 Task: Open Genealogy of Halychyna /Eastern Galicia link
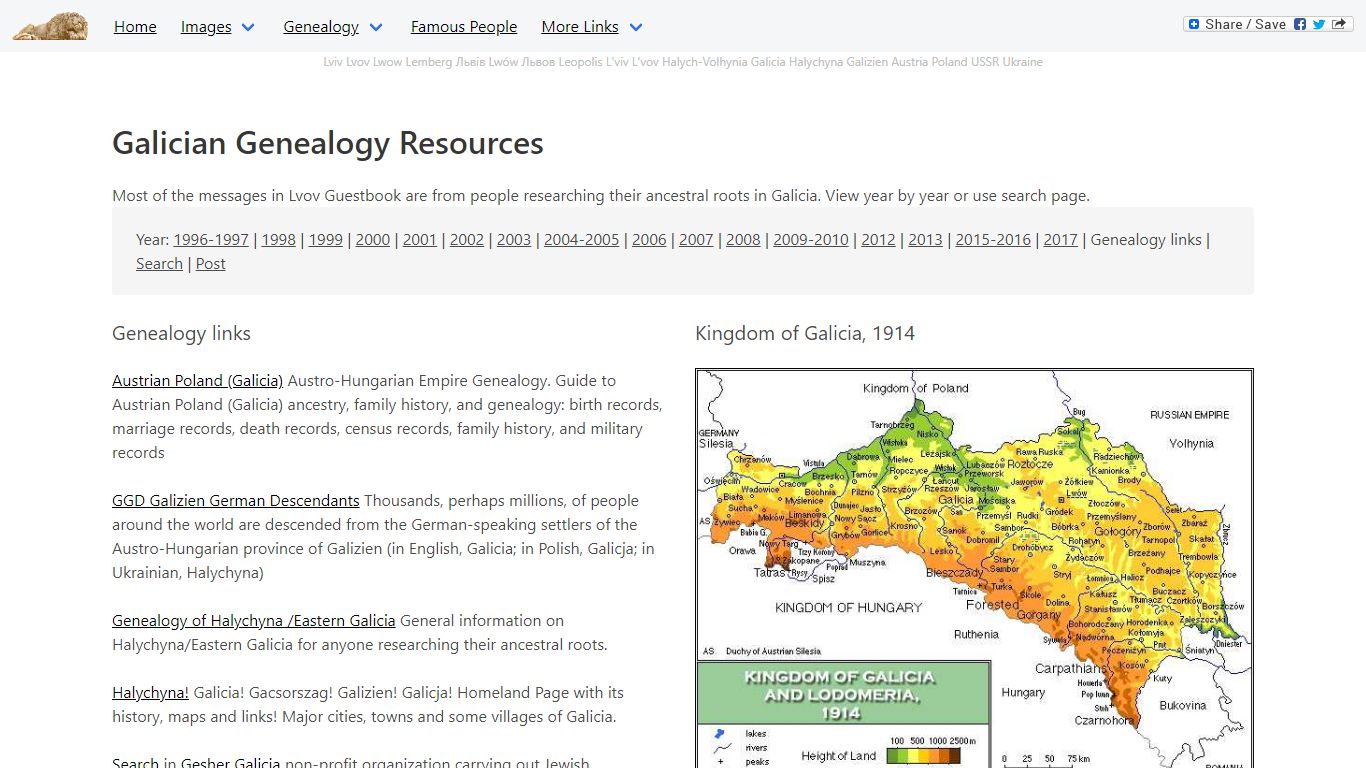(253, 621)
